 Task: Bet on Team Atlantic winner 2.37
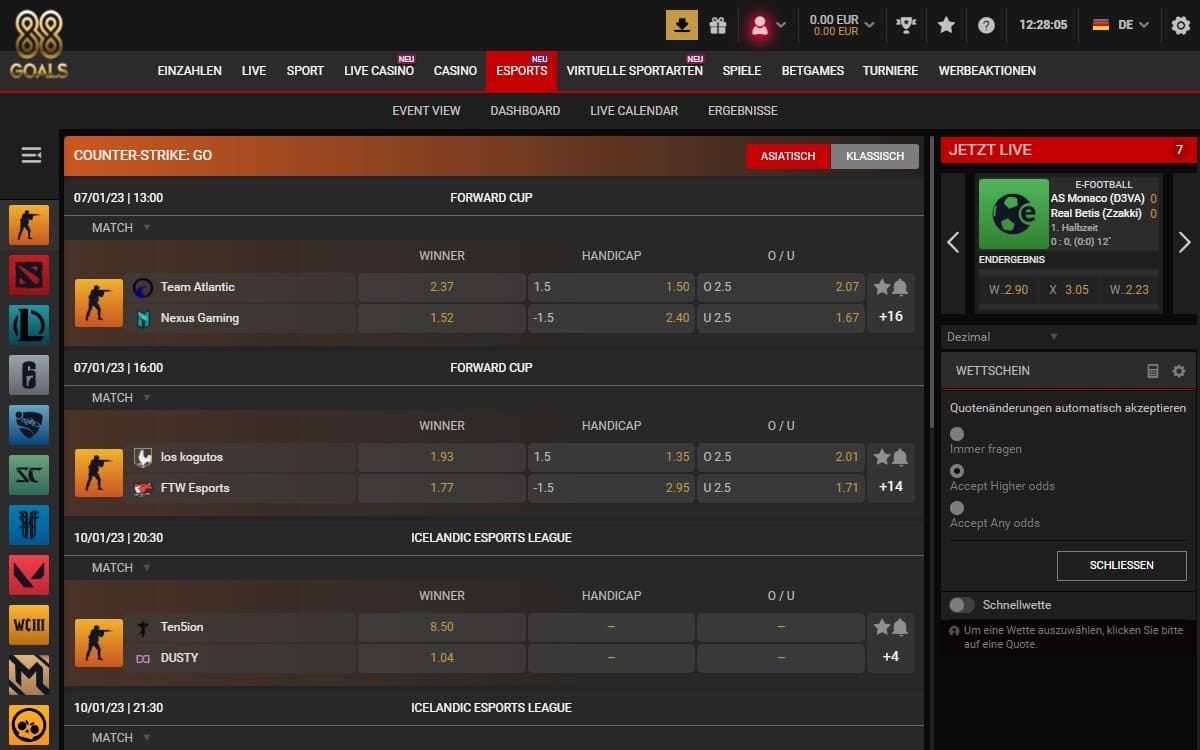pos(442,287)
